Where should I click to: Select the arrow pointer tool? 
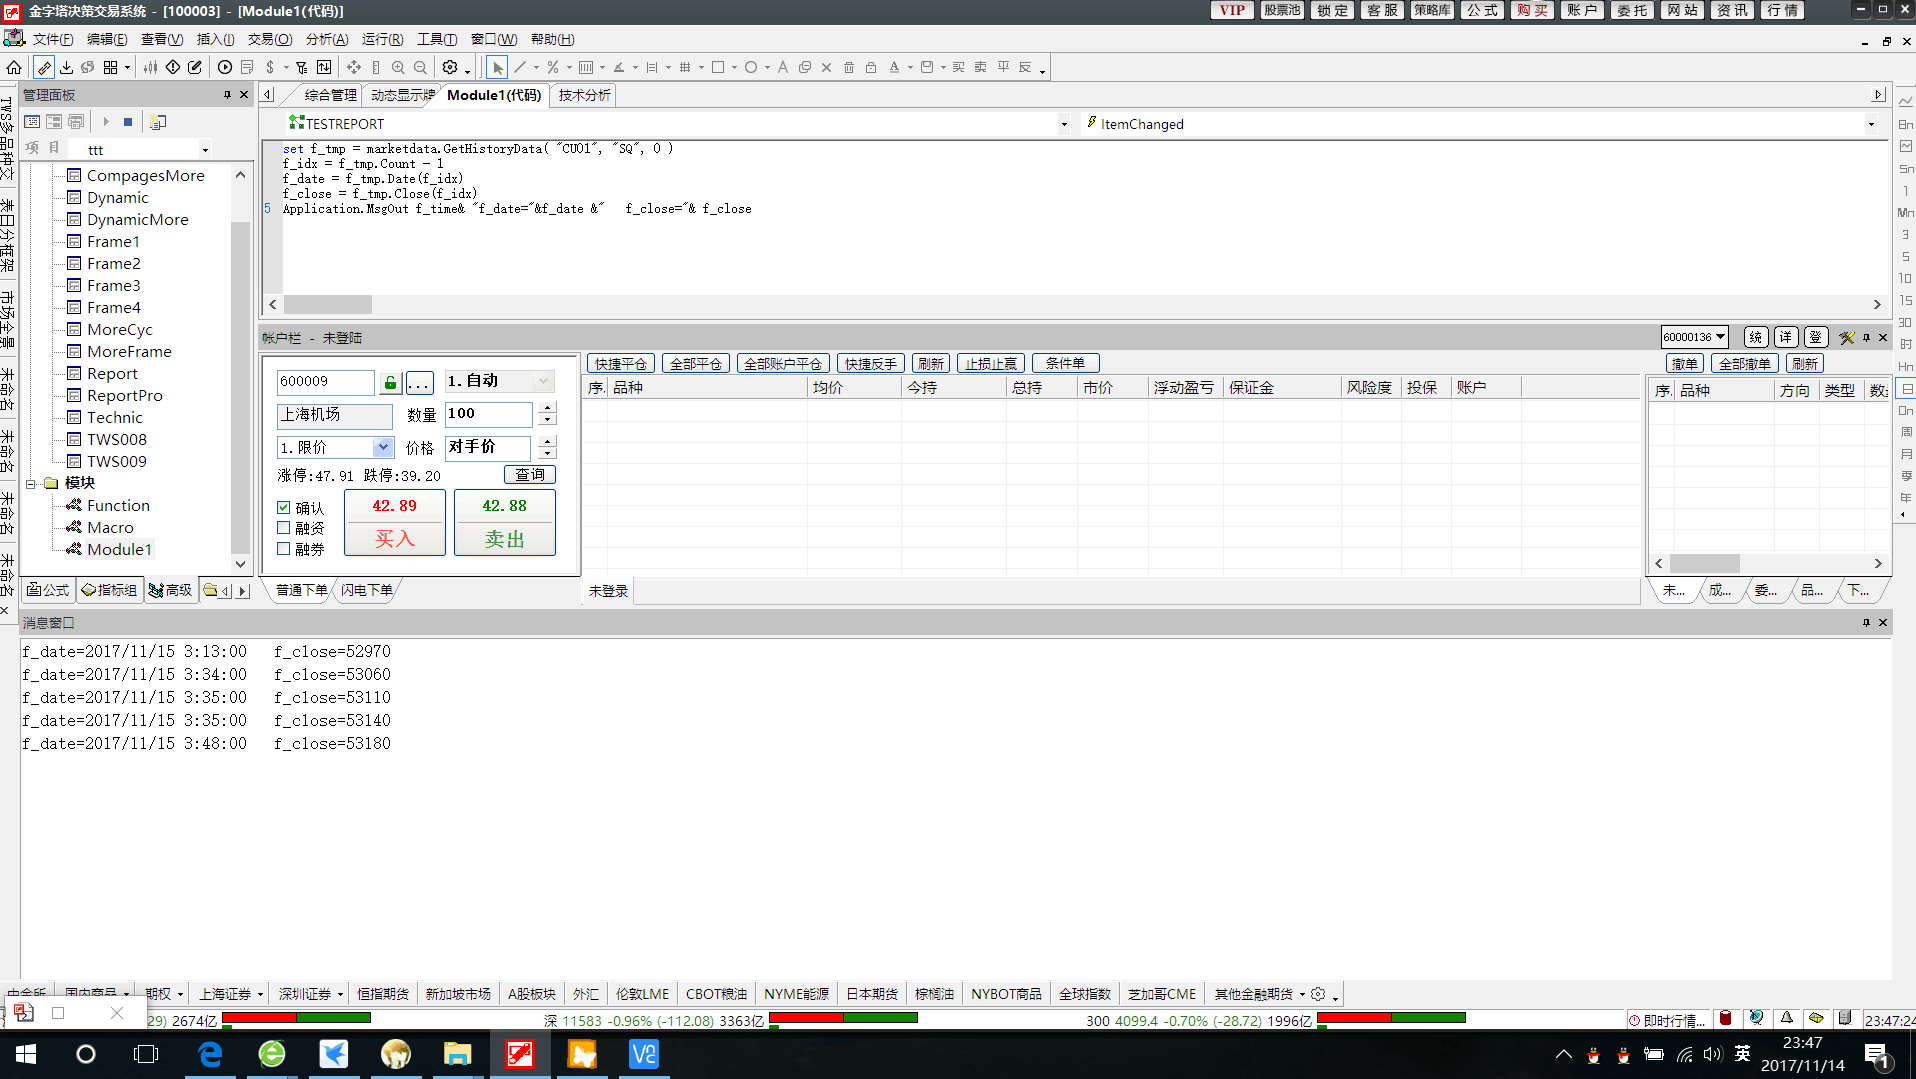click(x=497, y=67)
